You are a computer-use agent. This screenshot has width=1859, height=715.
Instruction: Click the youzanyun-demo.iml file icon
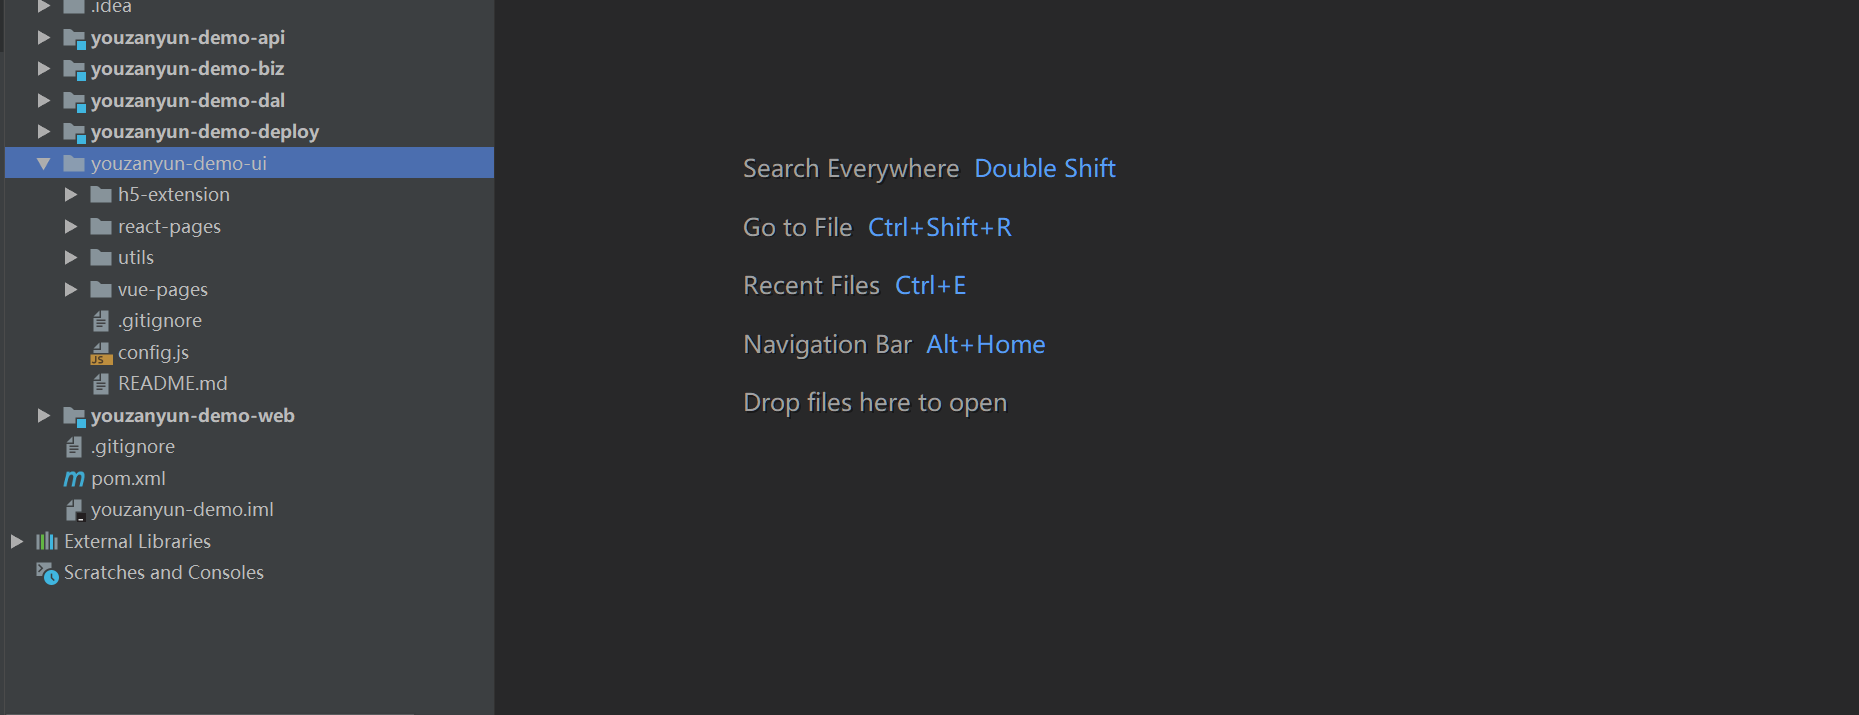pyautogui.click(x=75, y=510)
